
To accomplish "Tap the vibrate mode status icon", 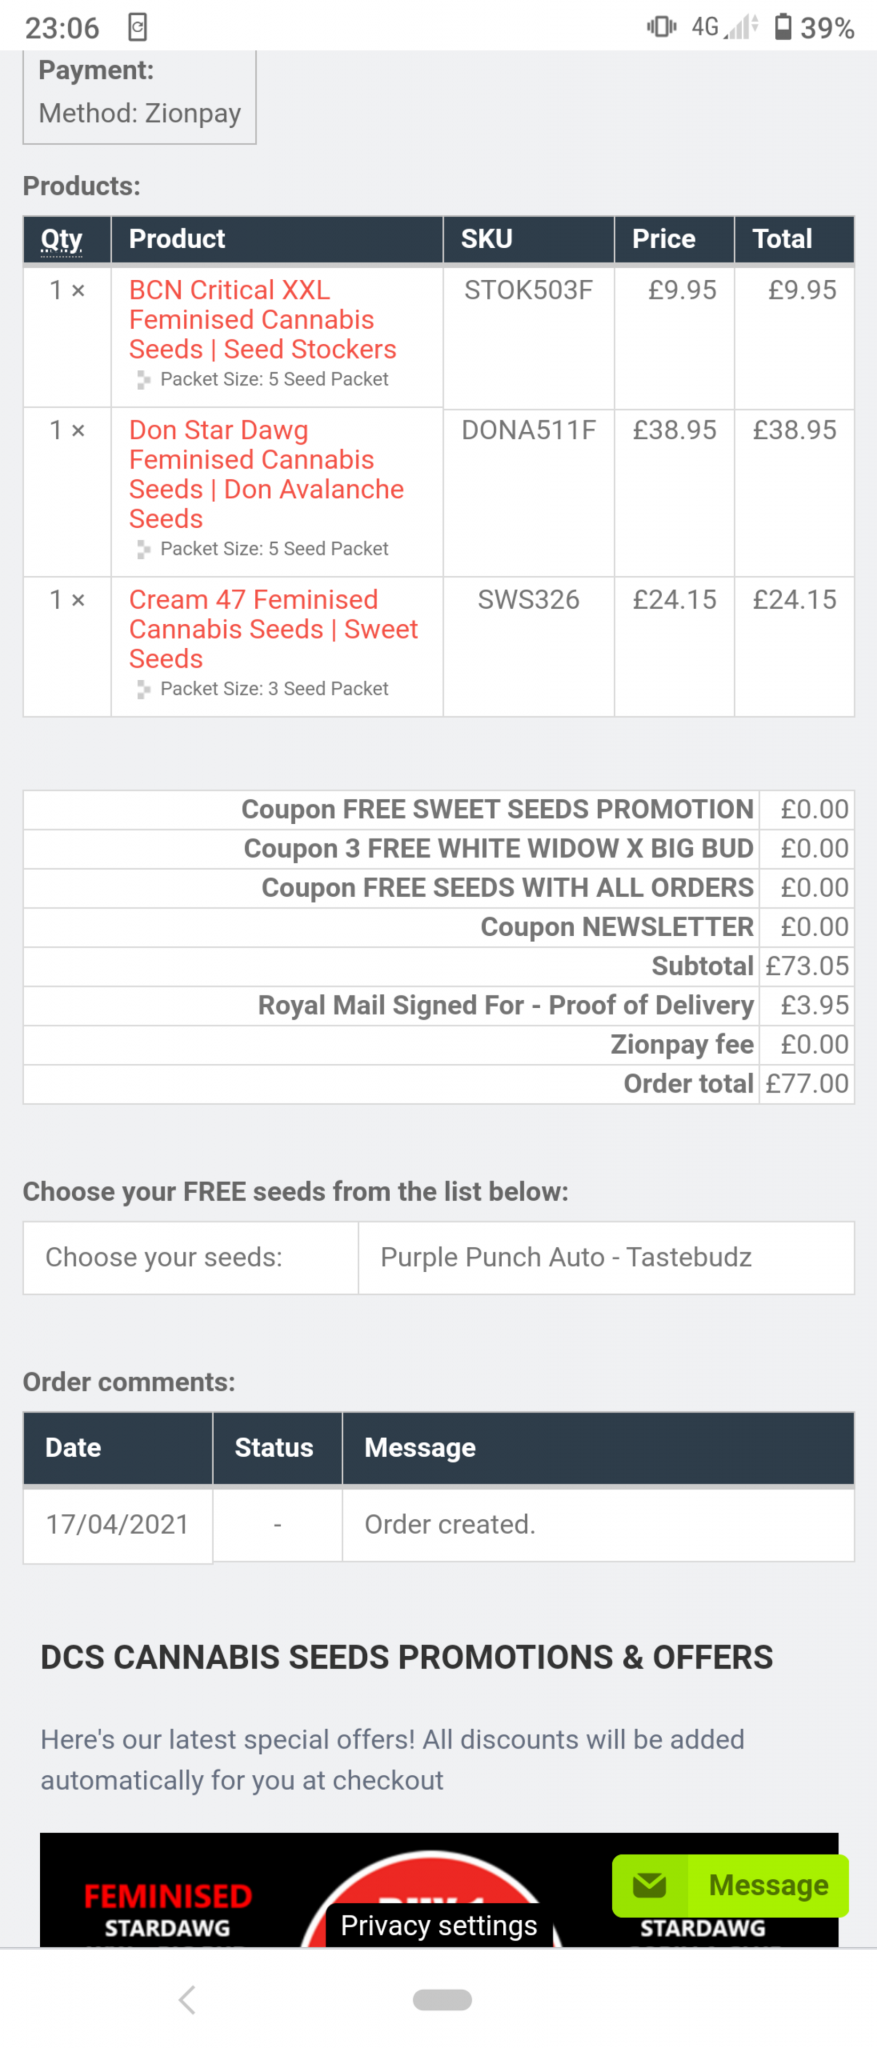I will click(661, 27).
